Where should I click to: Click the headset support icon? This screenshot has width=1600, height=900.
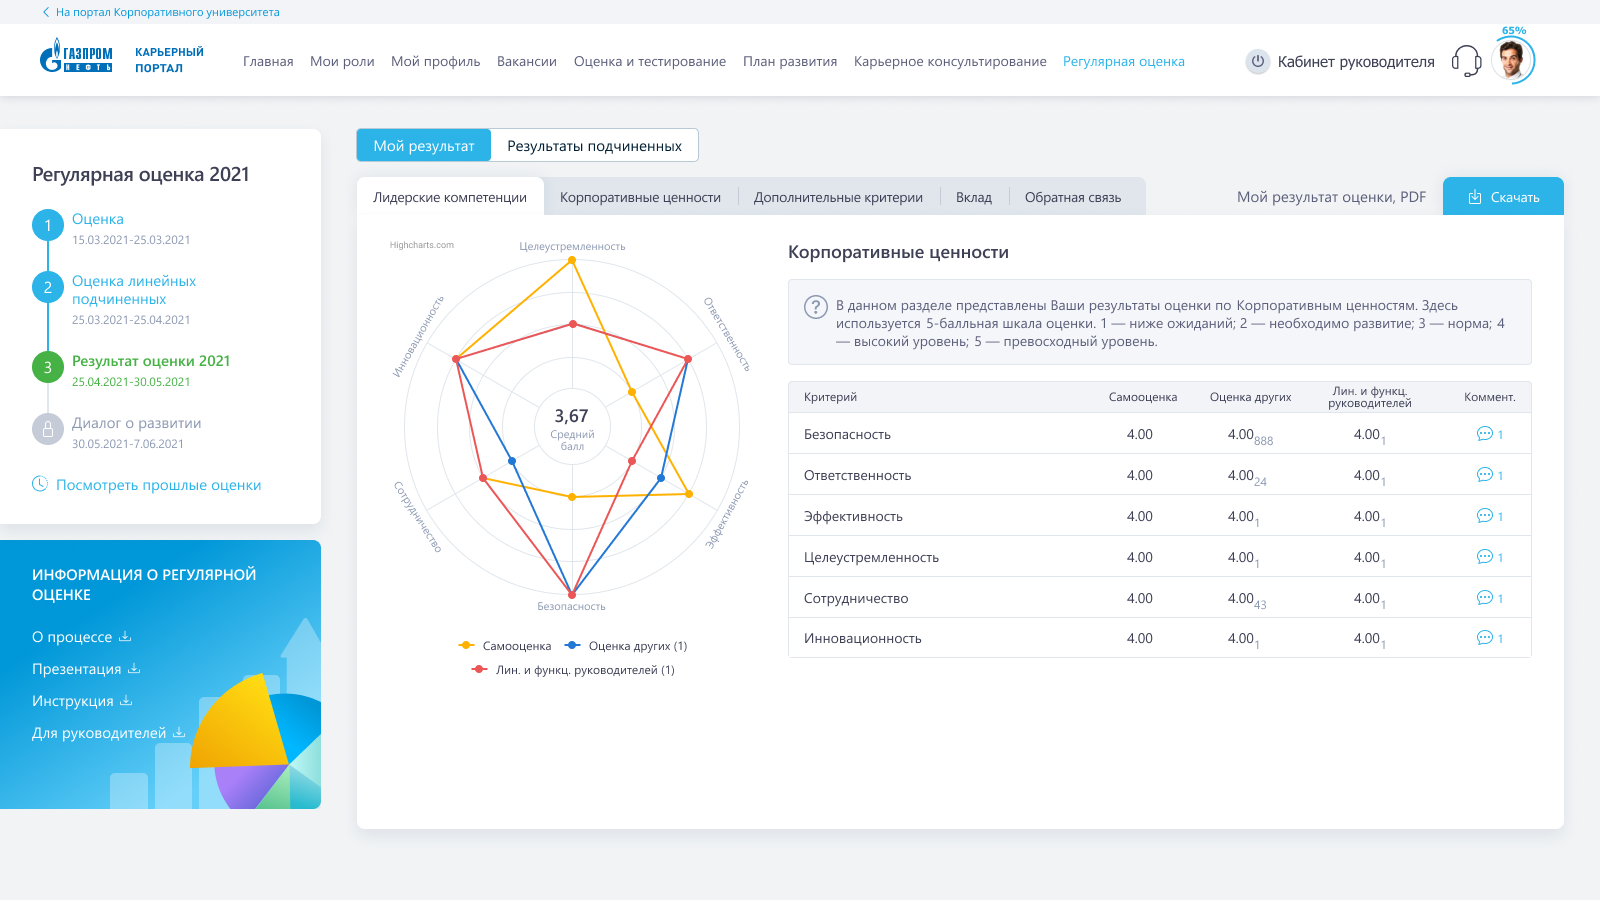click(x=1466, y=61)
